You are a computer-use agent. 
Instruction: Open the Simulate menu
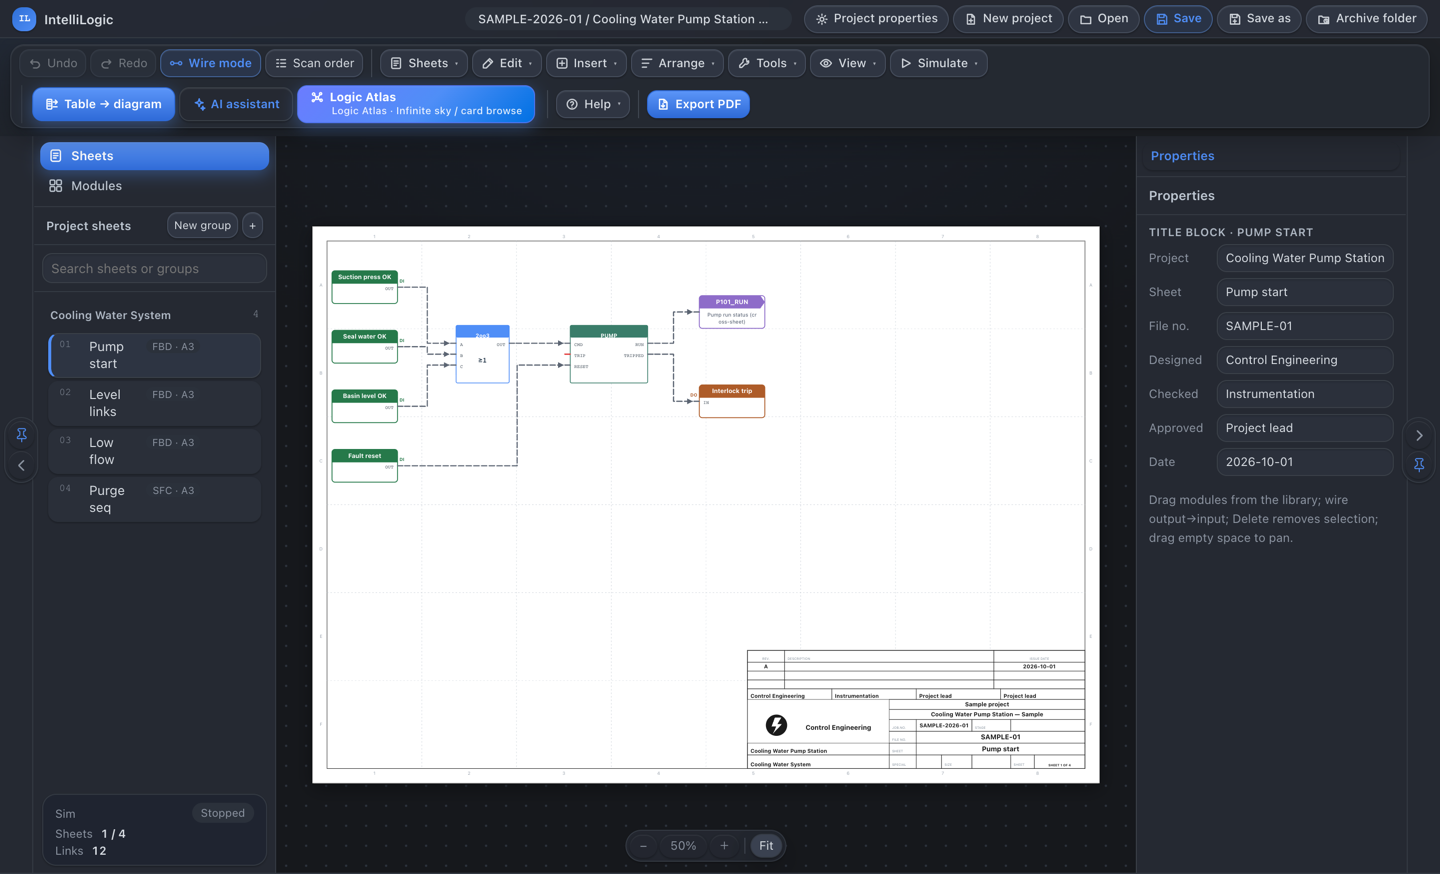tap(939, 63)
